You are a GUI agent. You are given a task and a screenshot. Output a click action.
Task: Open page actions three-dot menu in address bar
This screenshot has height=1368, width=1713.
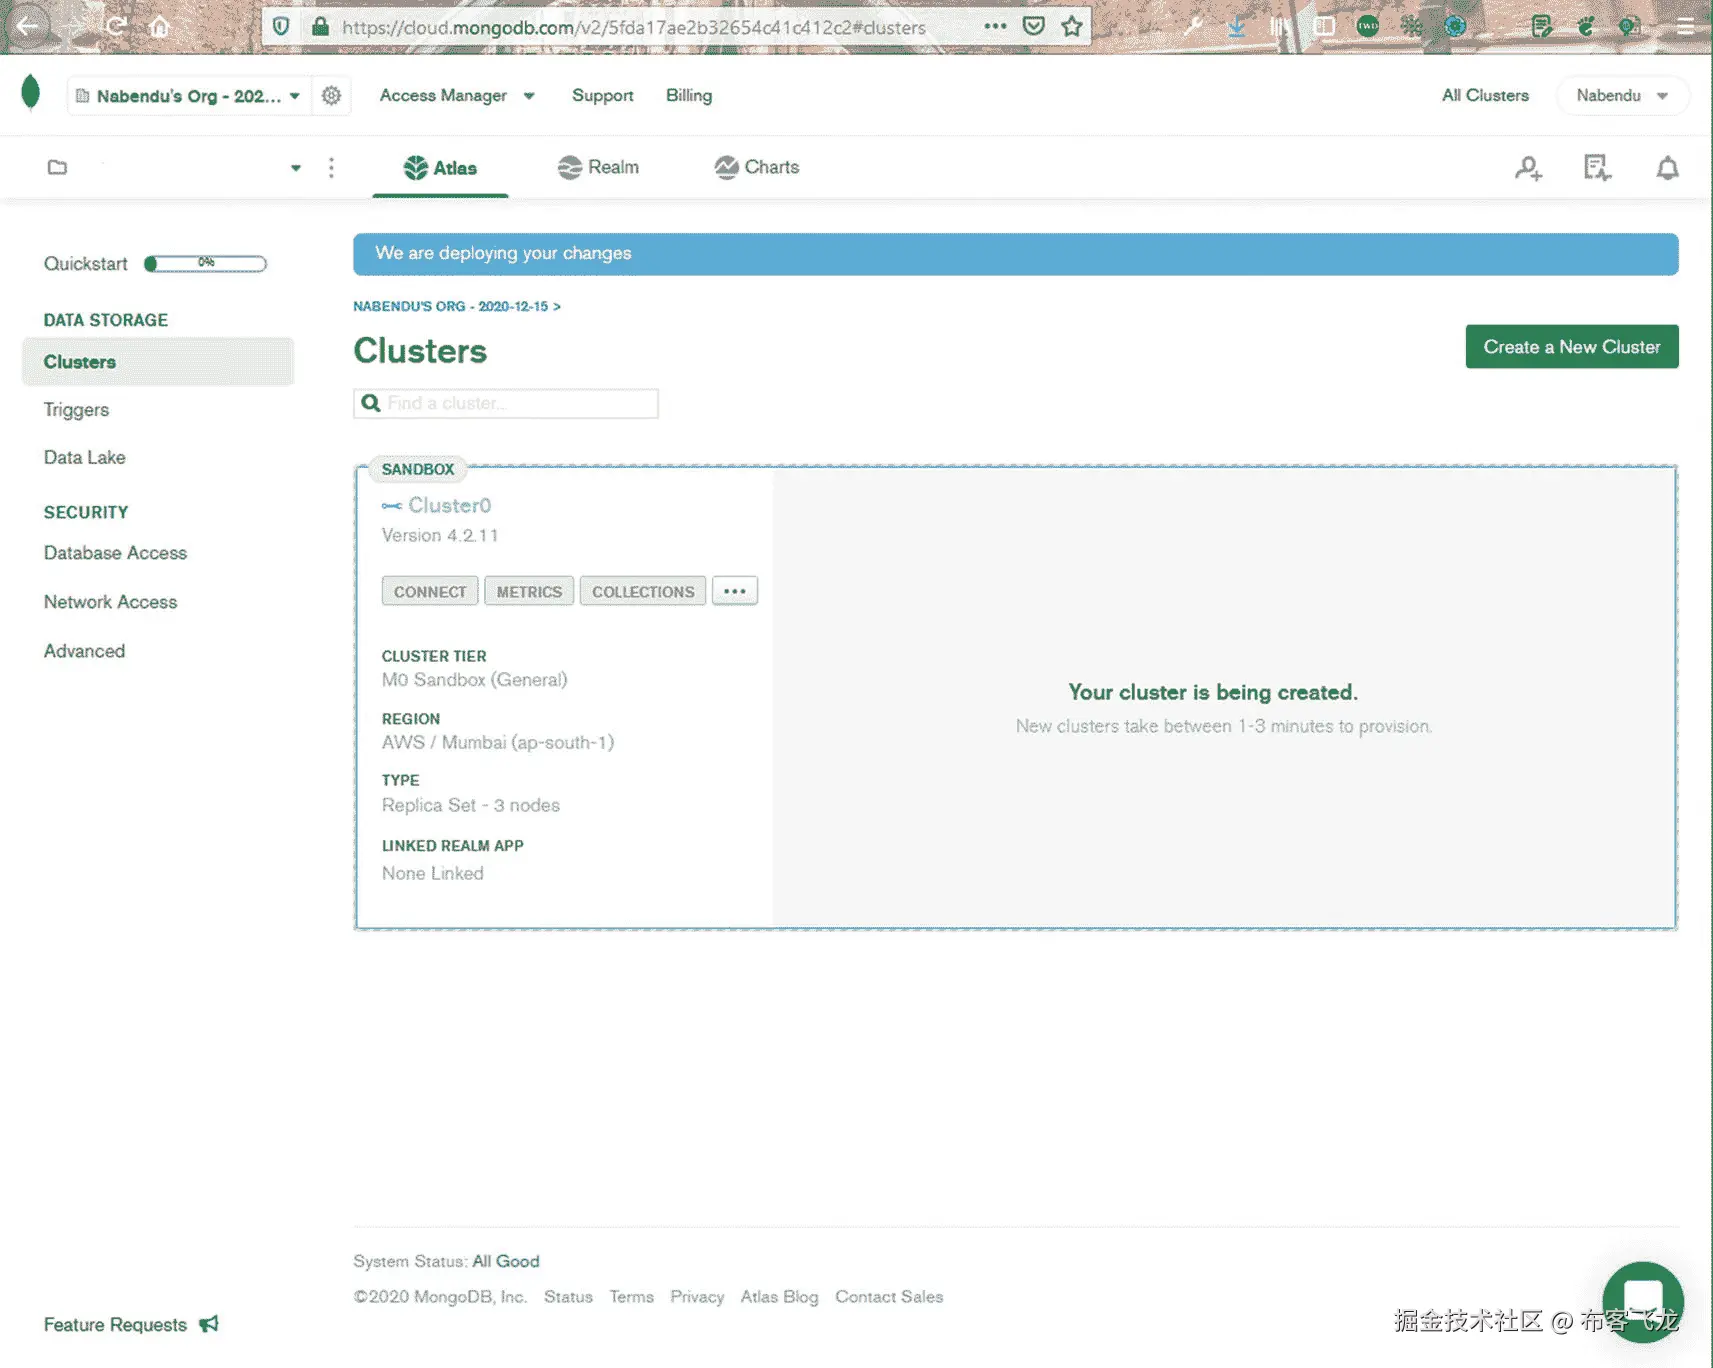(x=995, y=26)
